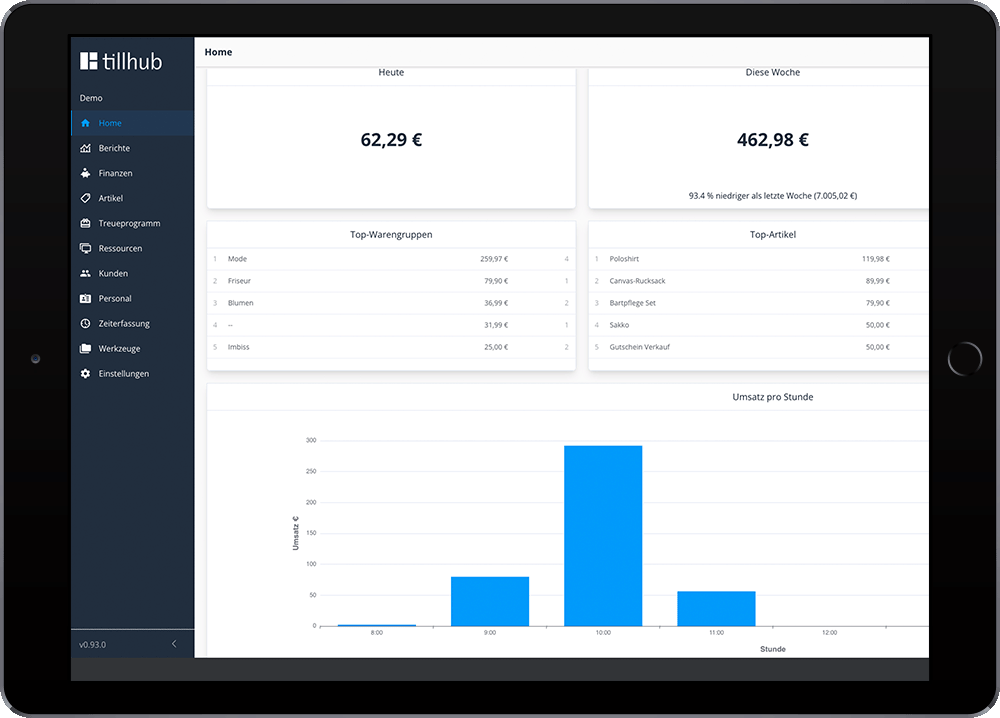Click the Finanzen piggy bank icon

pos(85,173)
